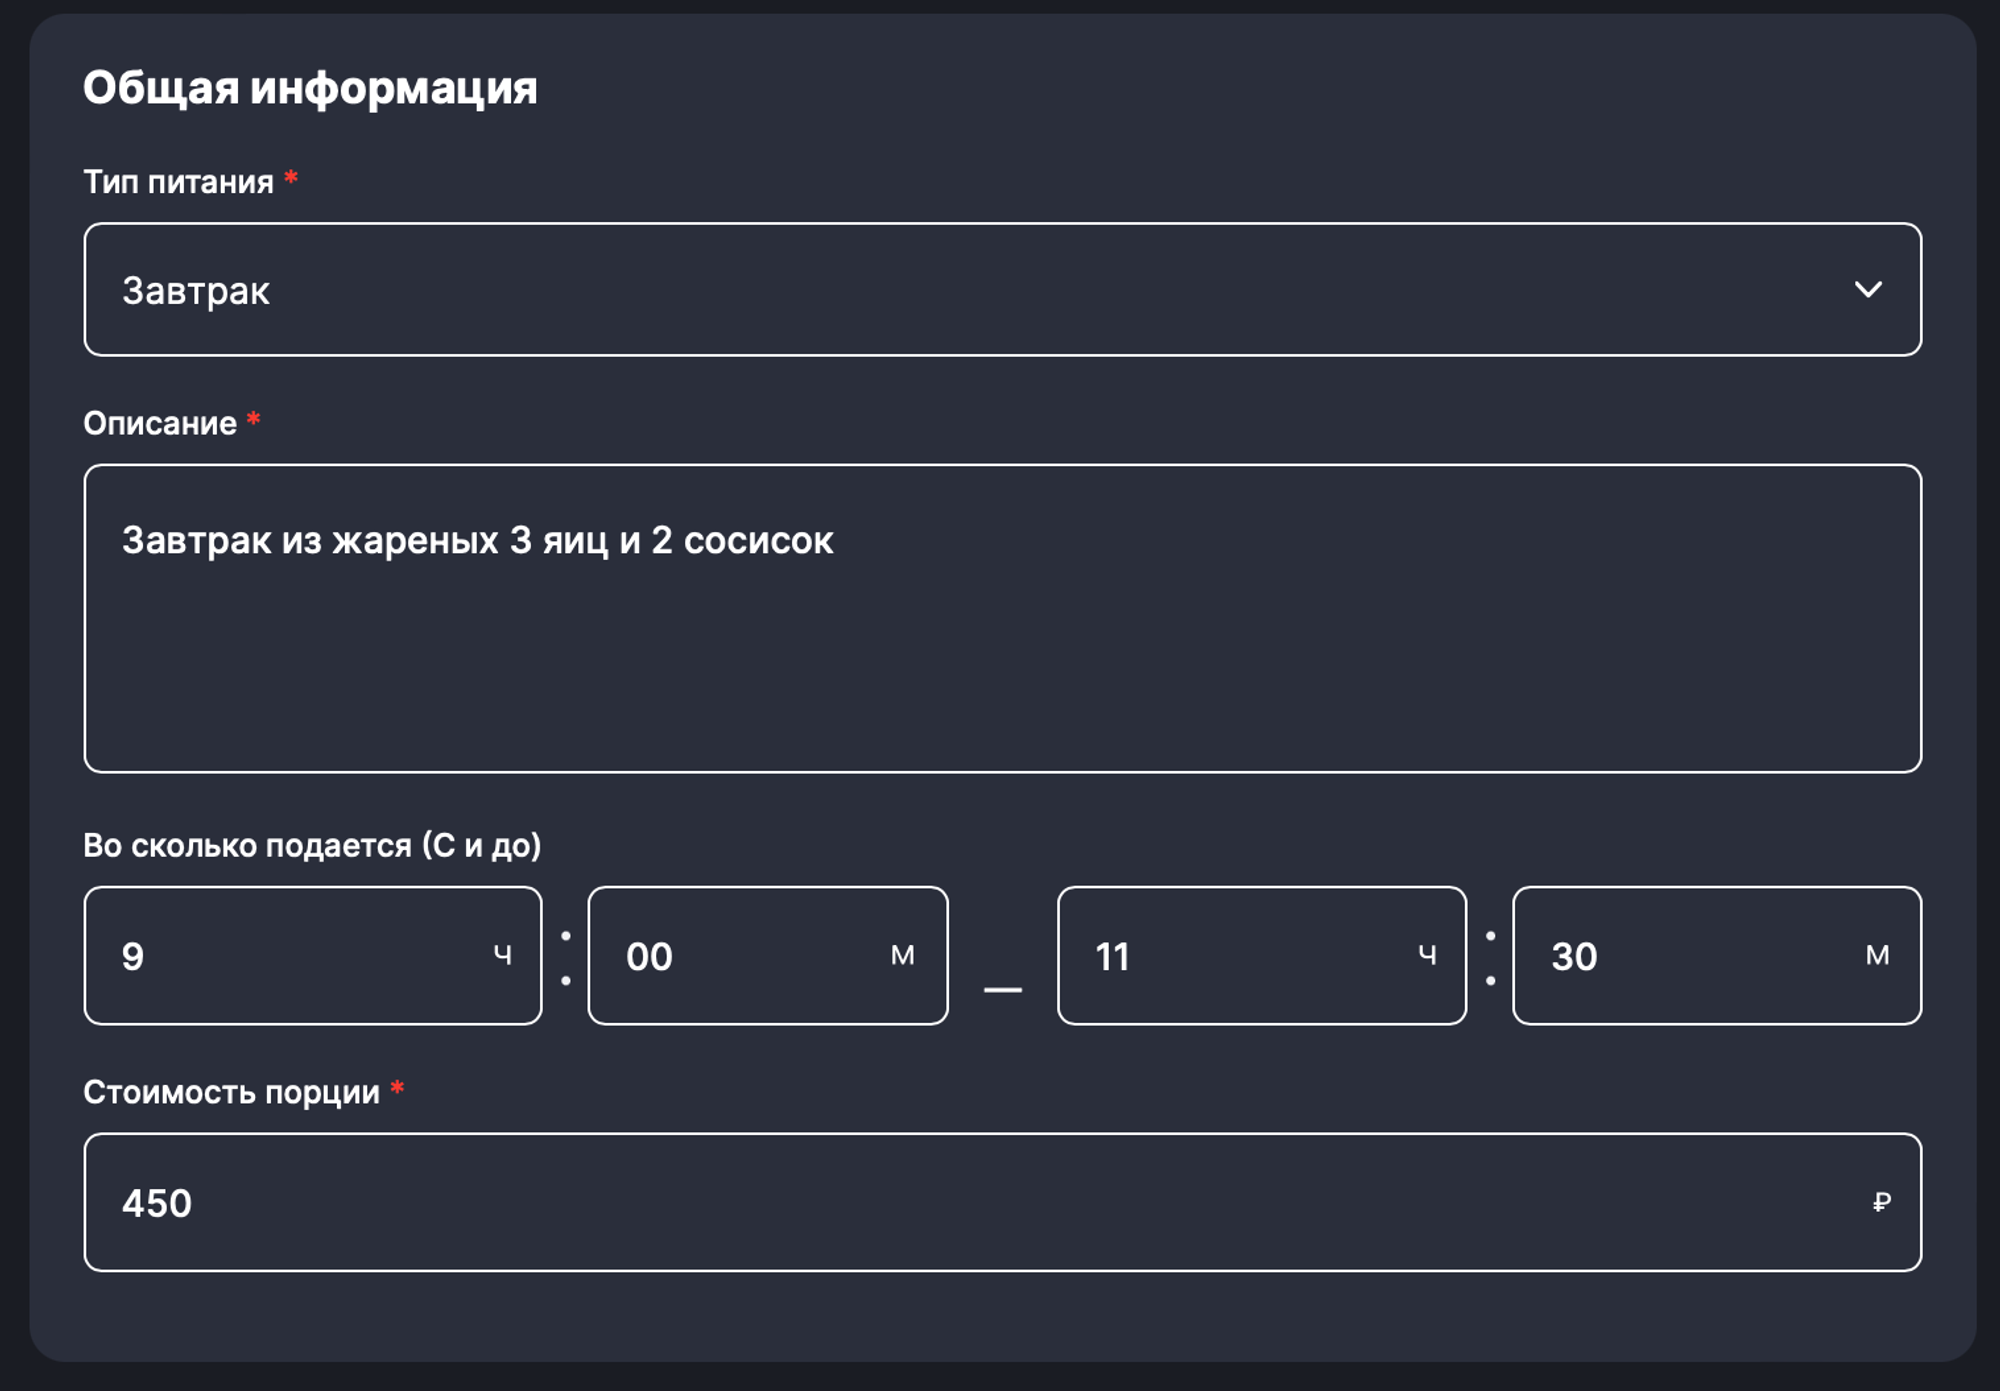Click the Тип питания field label
2000x1391 pixels.
[x=178, y=182]
